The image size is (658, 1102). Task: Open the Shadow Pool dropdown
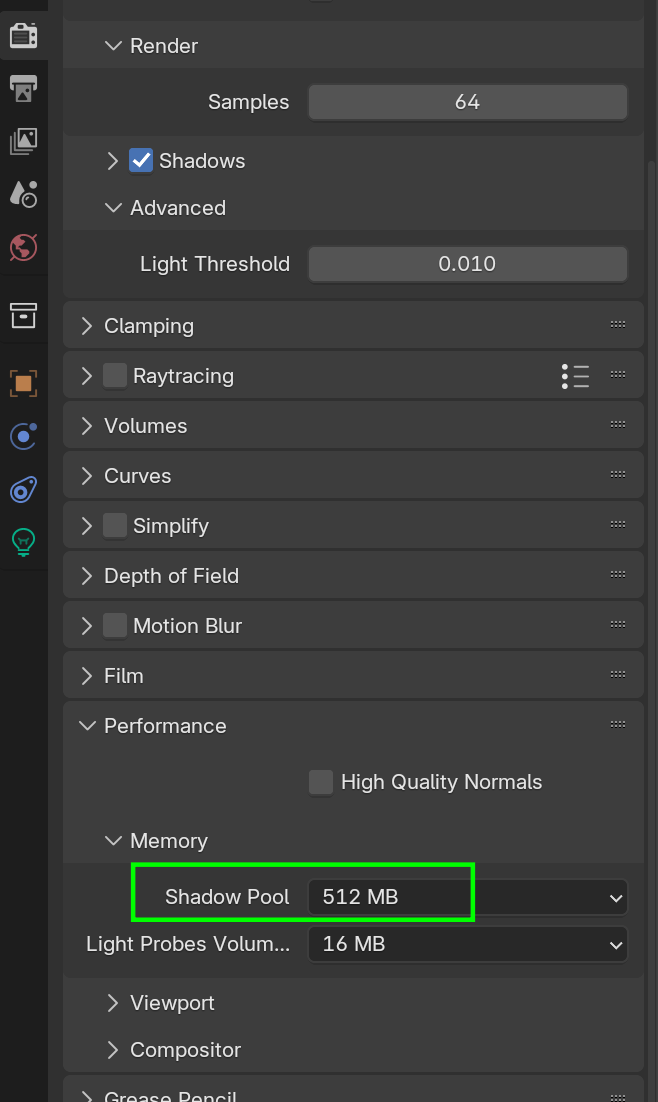(x=467, y=897)
